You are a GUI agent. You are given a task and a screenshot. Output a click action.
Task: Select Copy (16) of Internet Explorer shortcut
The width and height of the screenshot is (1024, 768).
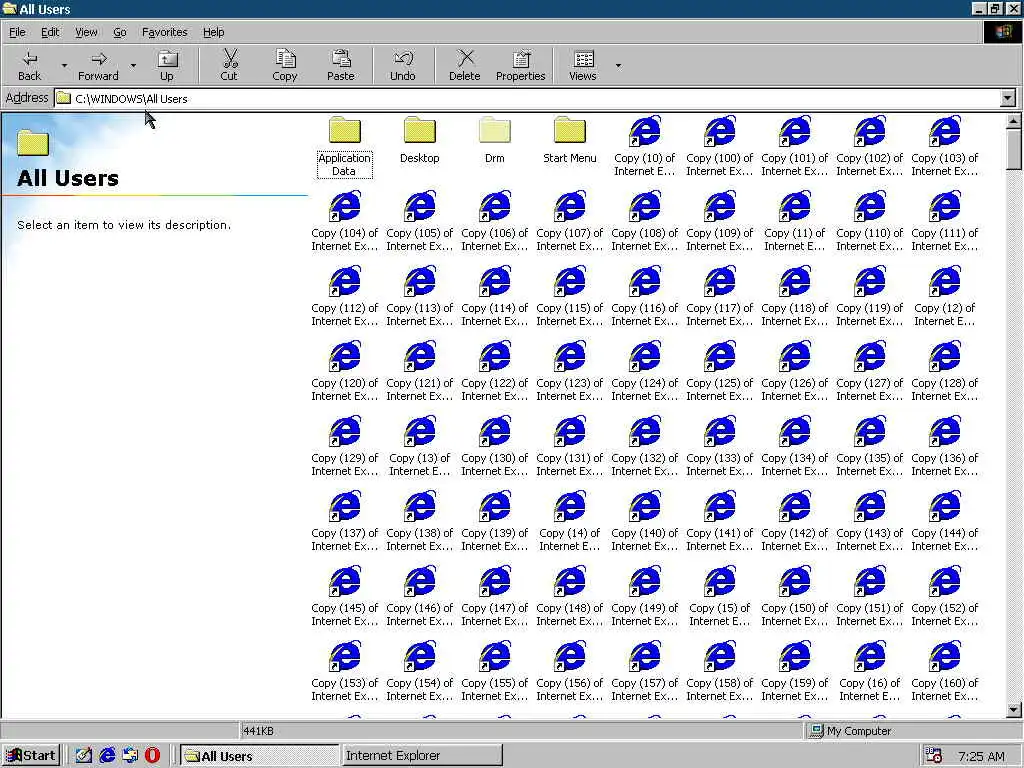870,673
